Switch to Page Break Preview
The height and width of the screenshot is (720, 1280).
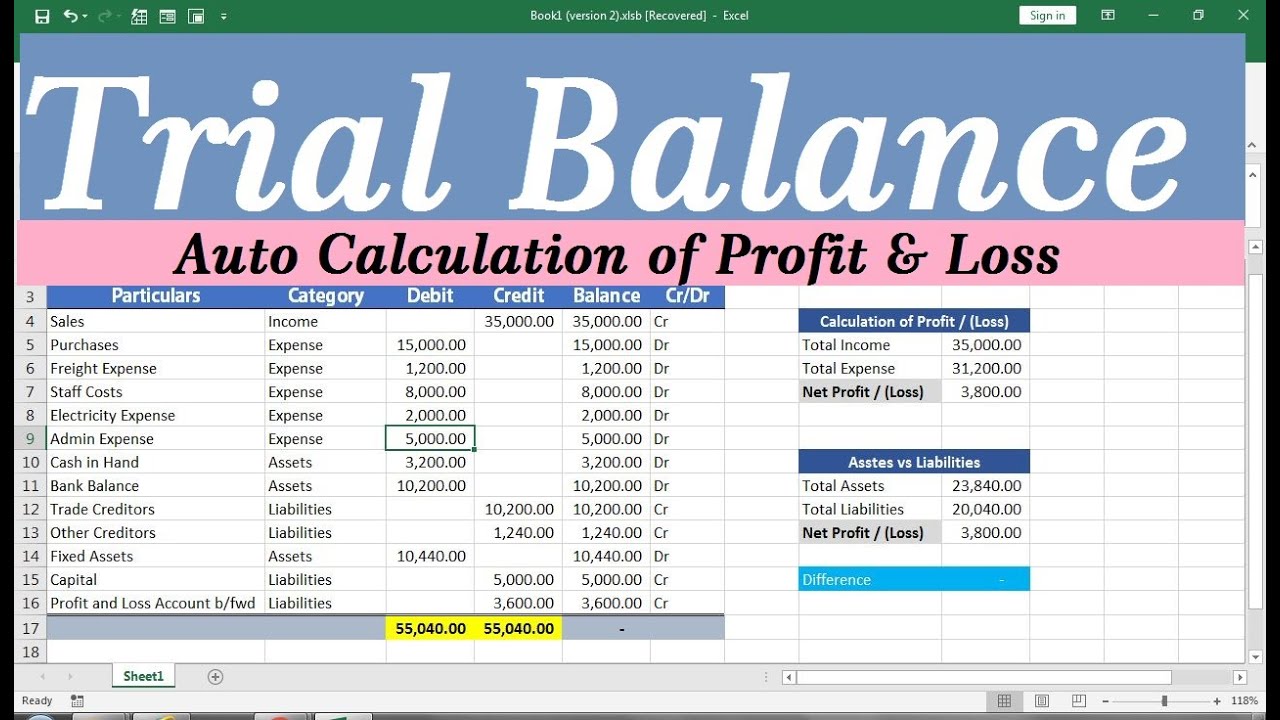tap(1079, 701)
